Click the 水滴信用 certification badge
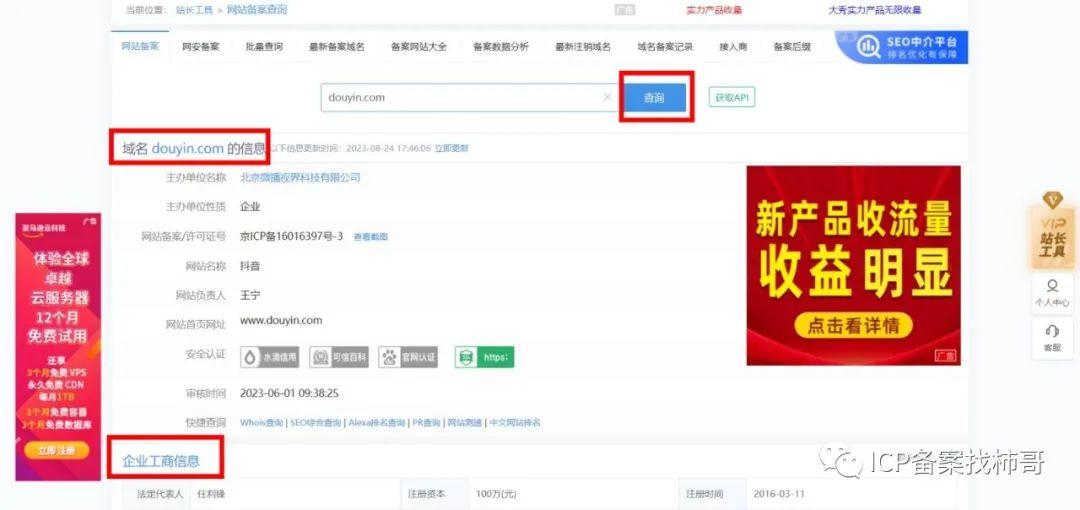 269,357
